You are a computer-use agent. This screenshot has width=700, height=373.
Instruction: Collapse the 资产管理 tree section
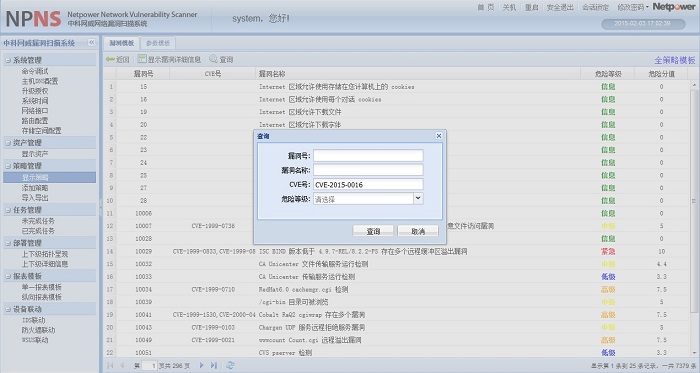point(8,143)
